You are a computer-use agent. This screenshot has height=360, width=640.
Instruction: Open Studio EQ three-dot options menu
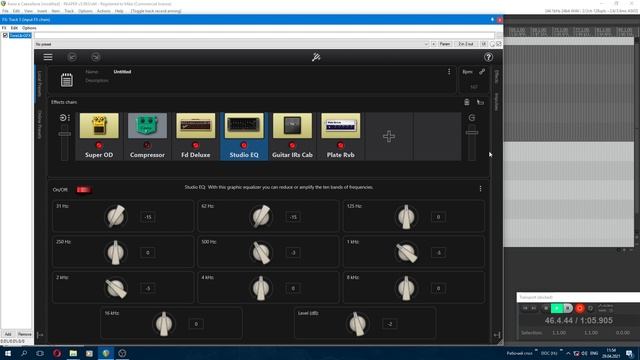480,189
